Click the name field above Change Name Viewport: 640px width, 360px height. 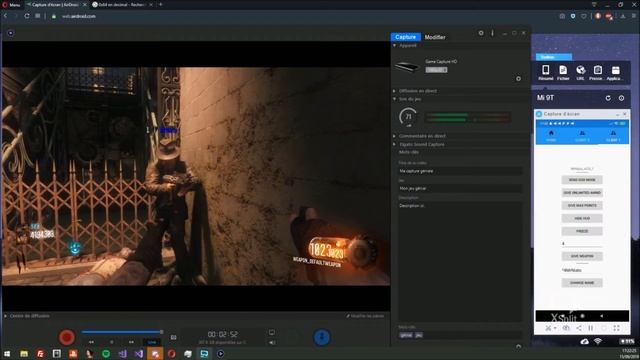pos(582,270)
